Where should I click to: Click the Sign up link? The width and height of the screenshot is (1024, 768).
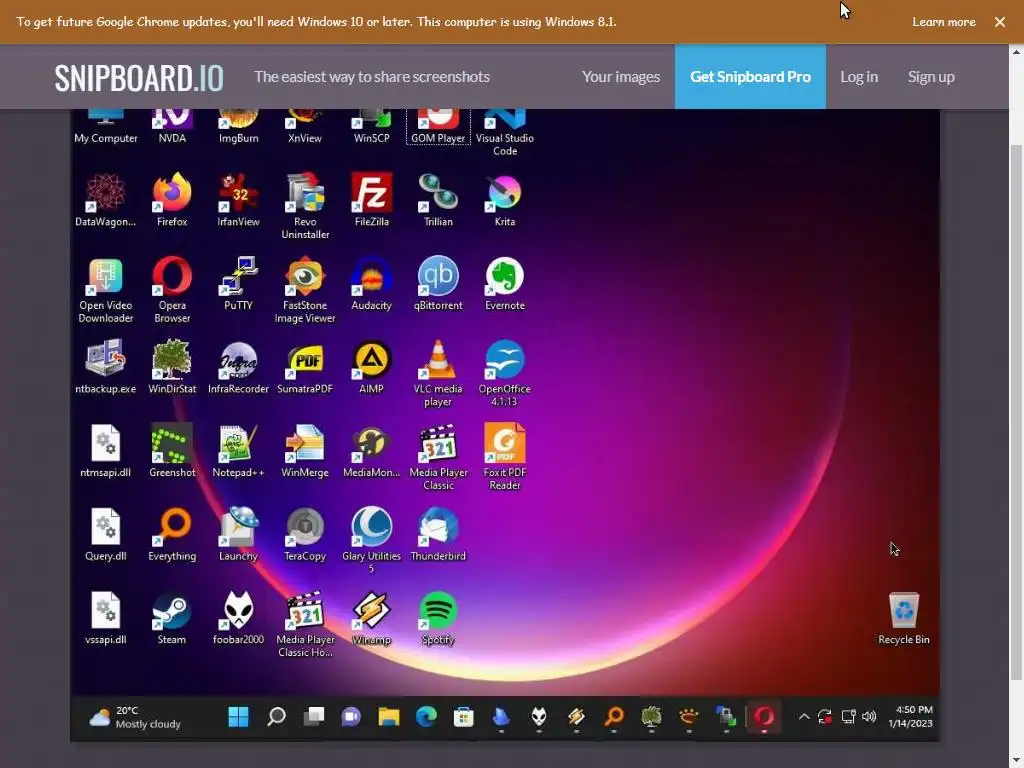click(931, 76)
